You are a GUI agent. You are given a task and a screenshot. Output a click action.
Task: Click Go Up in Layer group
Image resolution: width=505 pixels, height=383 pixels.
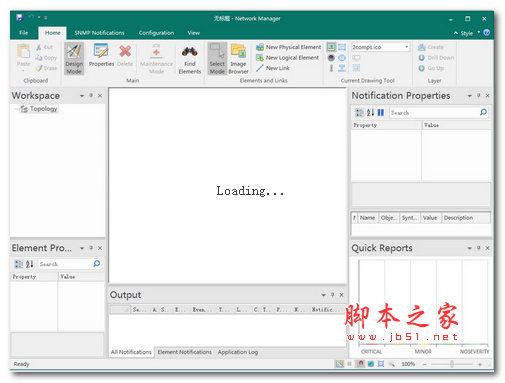[431, 68]
